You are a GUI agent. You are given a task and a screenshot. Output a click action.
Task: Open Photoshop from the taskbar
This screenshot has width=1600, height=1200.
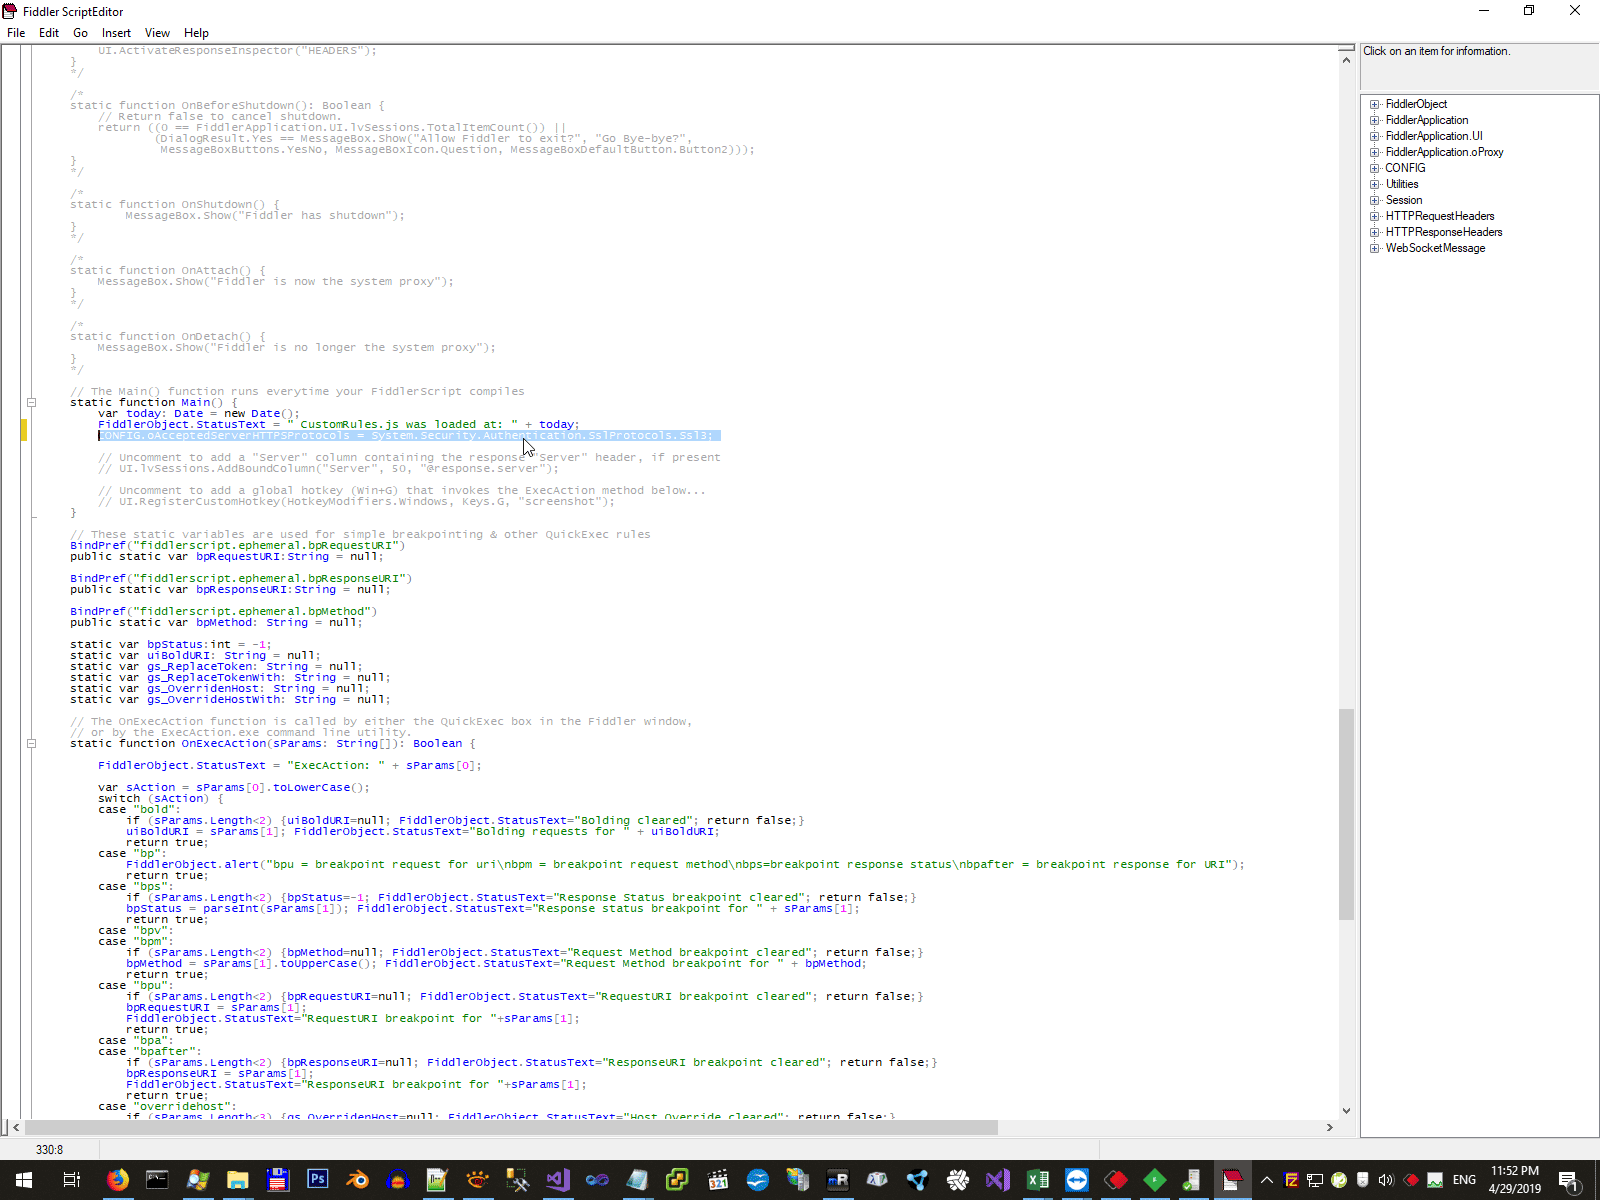click(317, 1180)
